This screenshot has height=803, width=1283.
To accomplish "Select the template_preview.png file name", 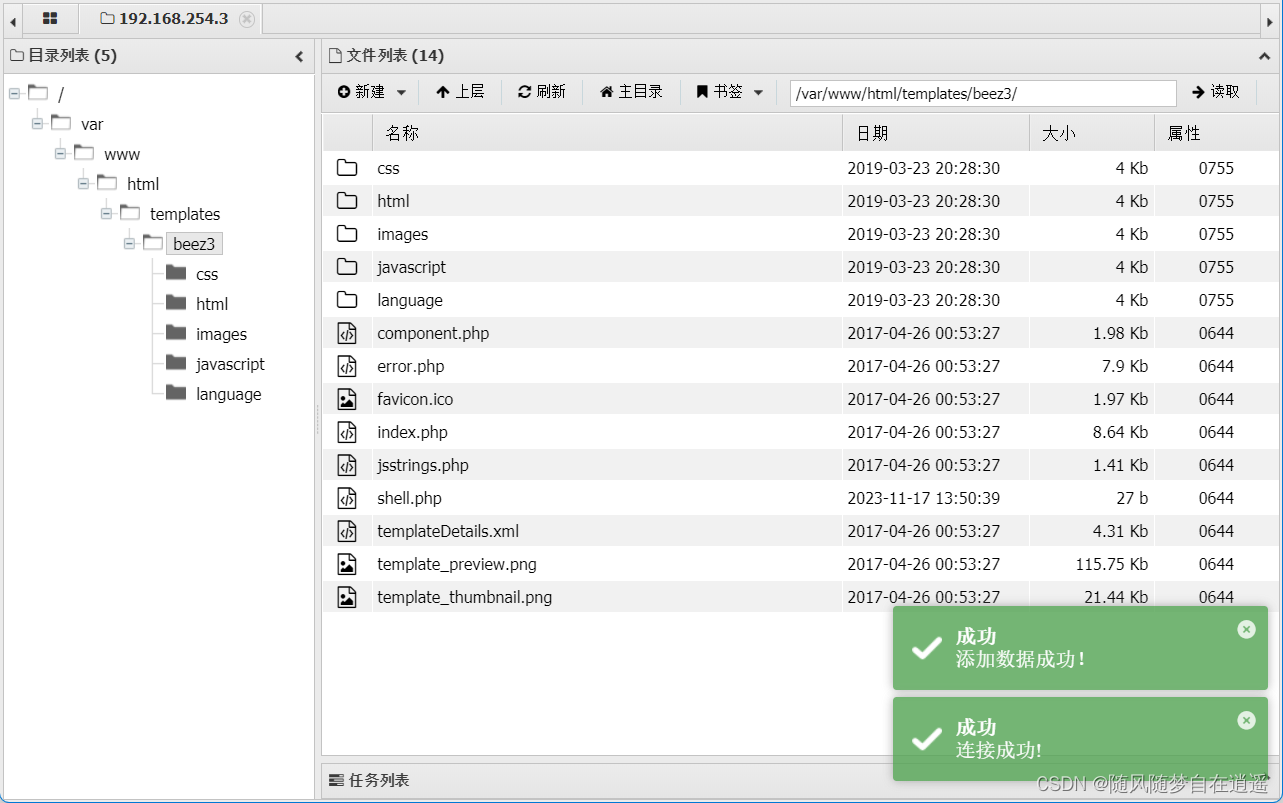I will tap(457, 564).
